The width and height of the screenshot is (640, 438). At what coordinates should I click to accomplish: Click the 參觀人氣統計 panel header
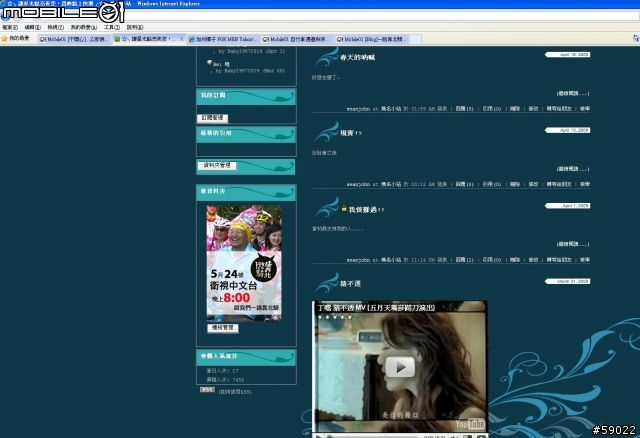click(x=246, y=357)
